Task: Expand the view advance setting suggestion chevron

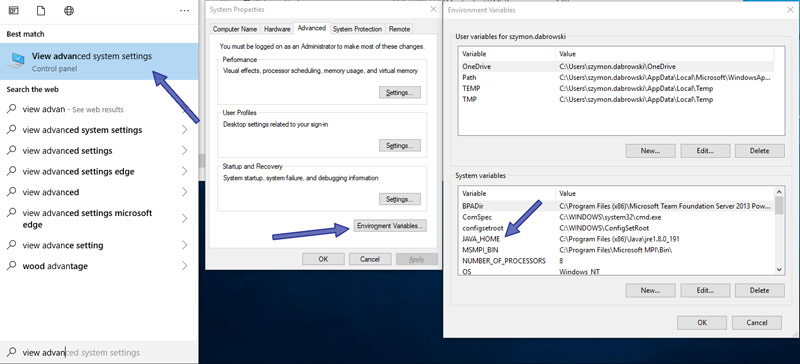Action: [185, 245]
